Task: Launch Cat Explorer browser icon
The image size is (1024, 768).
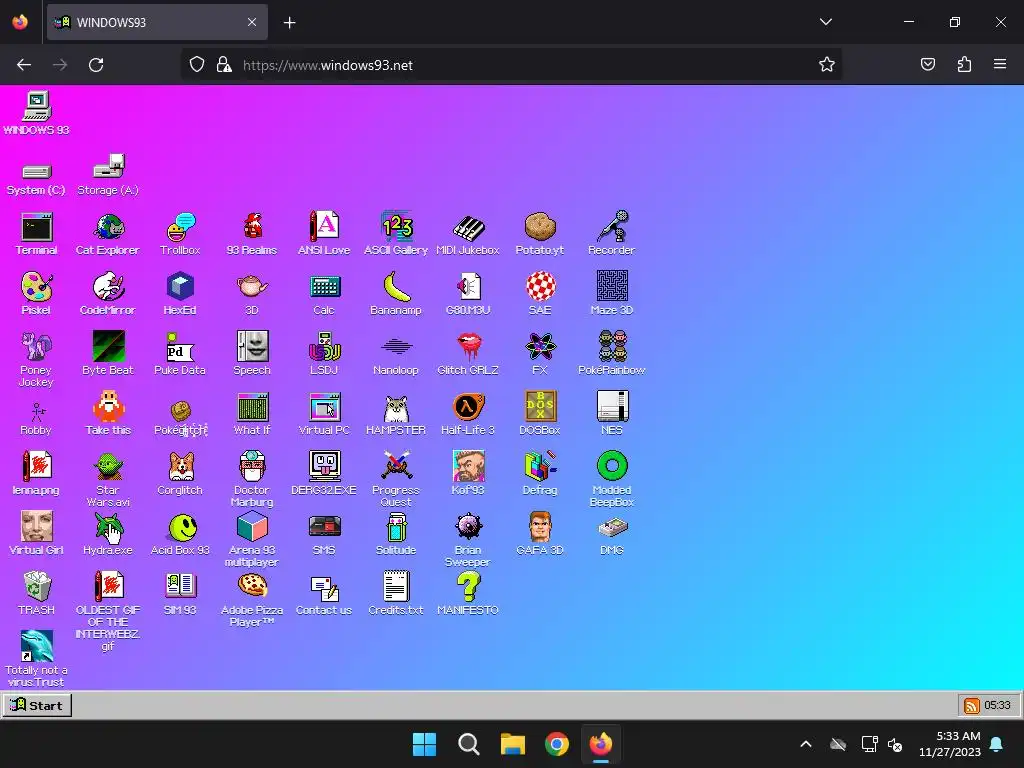Action: point(108,233)
